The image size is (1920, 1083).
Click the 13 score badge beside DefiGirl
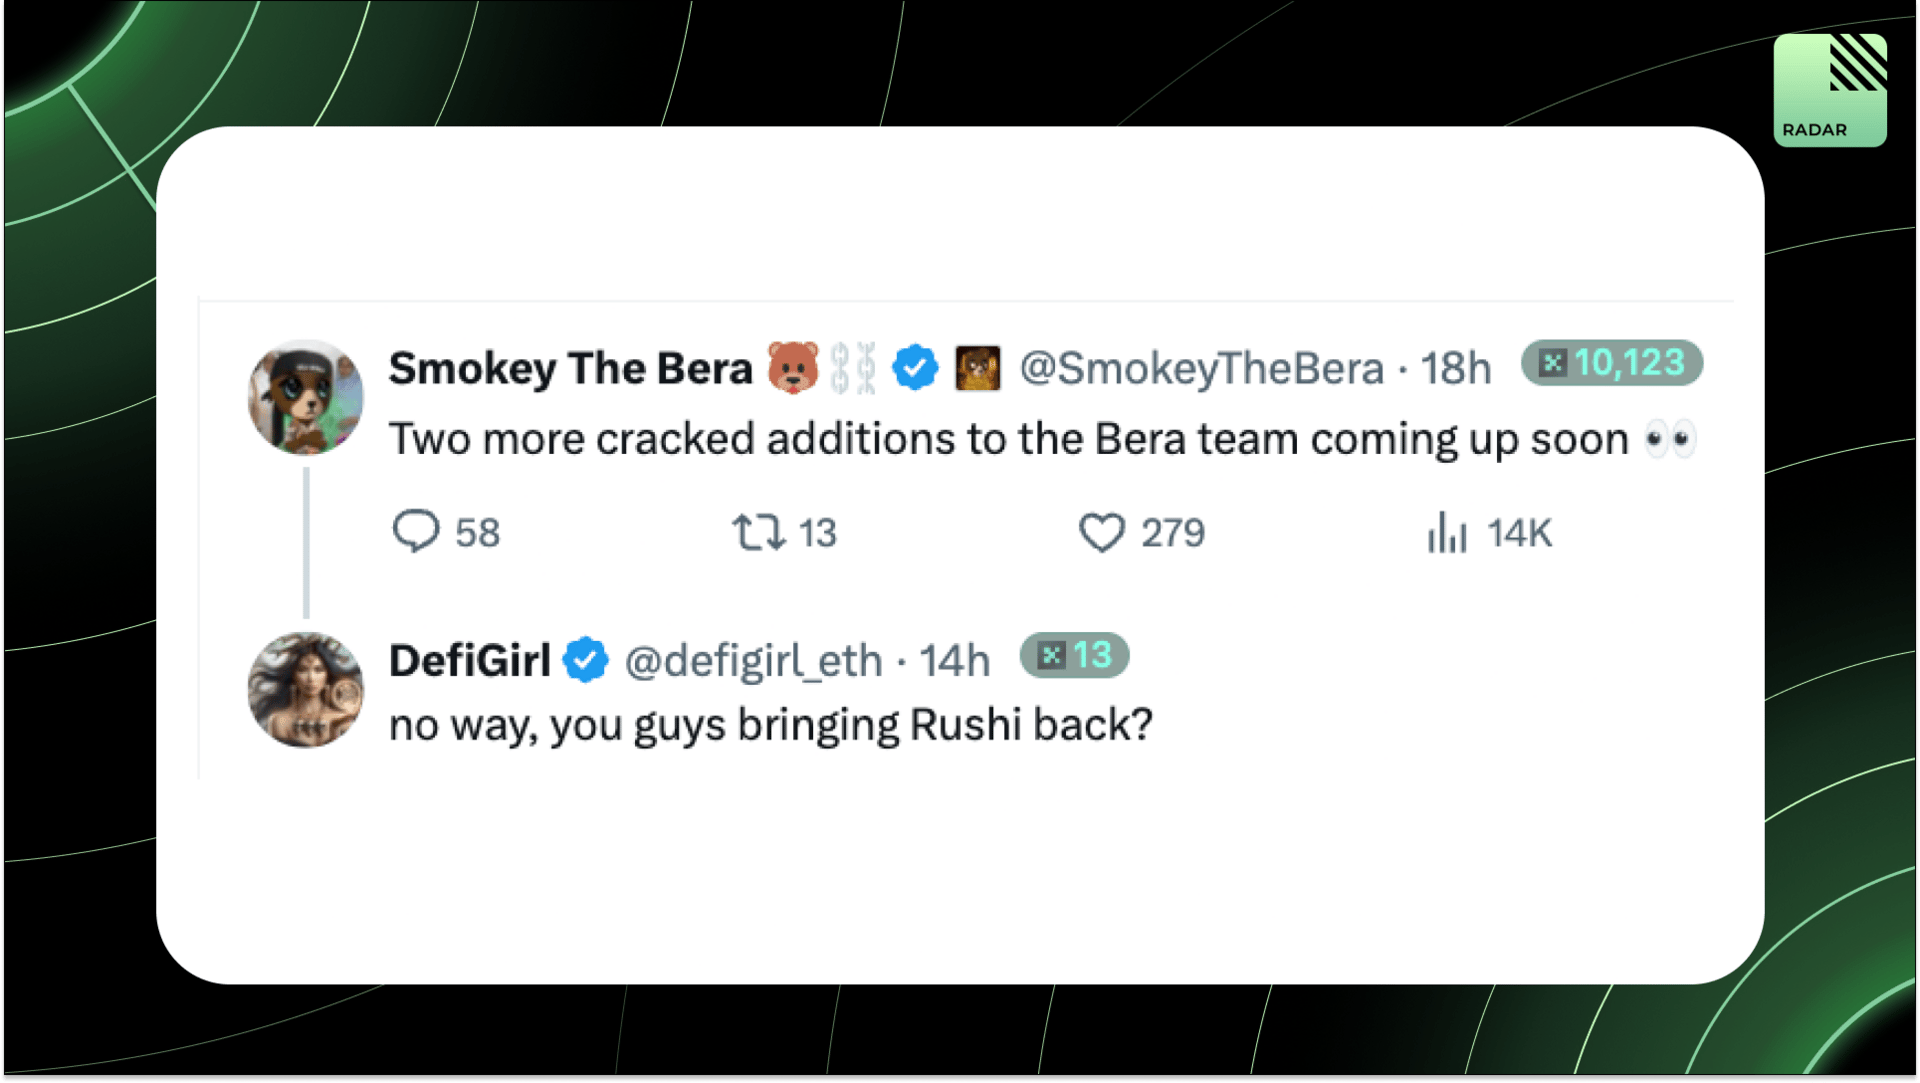(x=1075, y=656)
